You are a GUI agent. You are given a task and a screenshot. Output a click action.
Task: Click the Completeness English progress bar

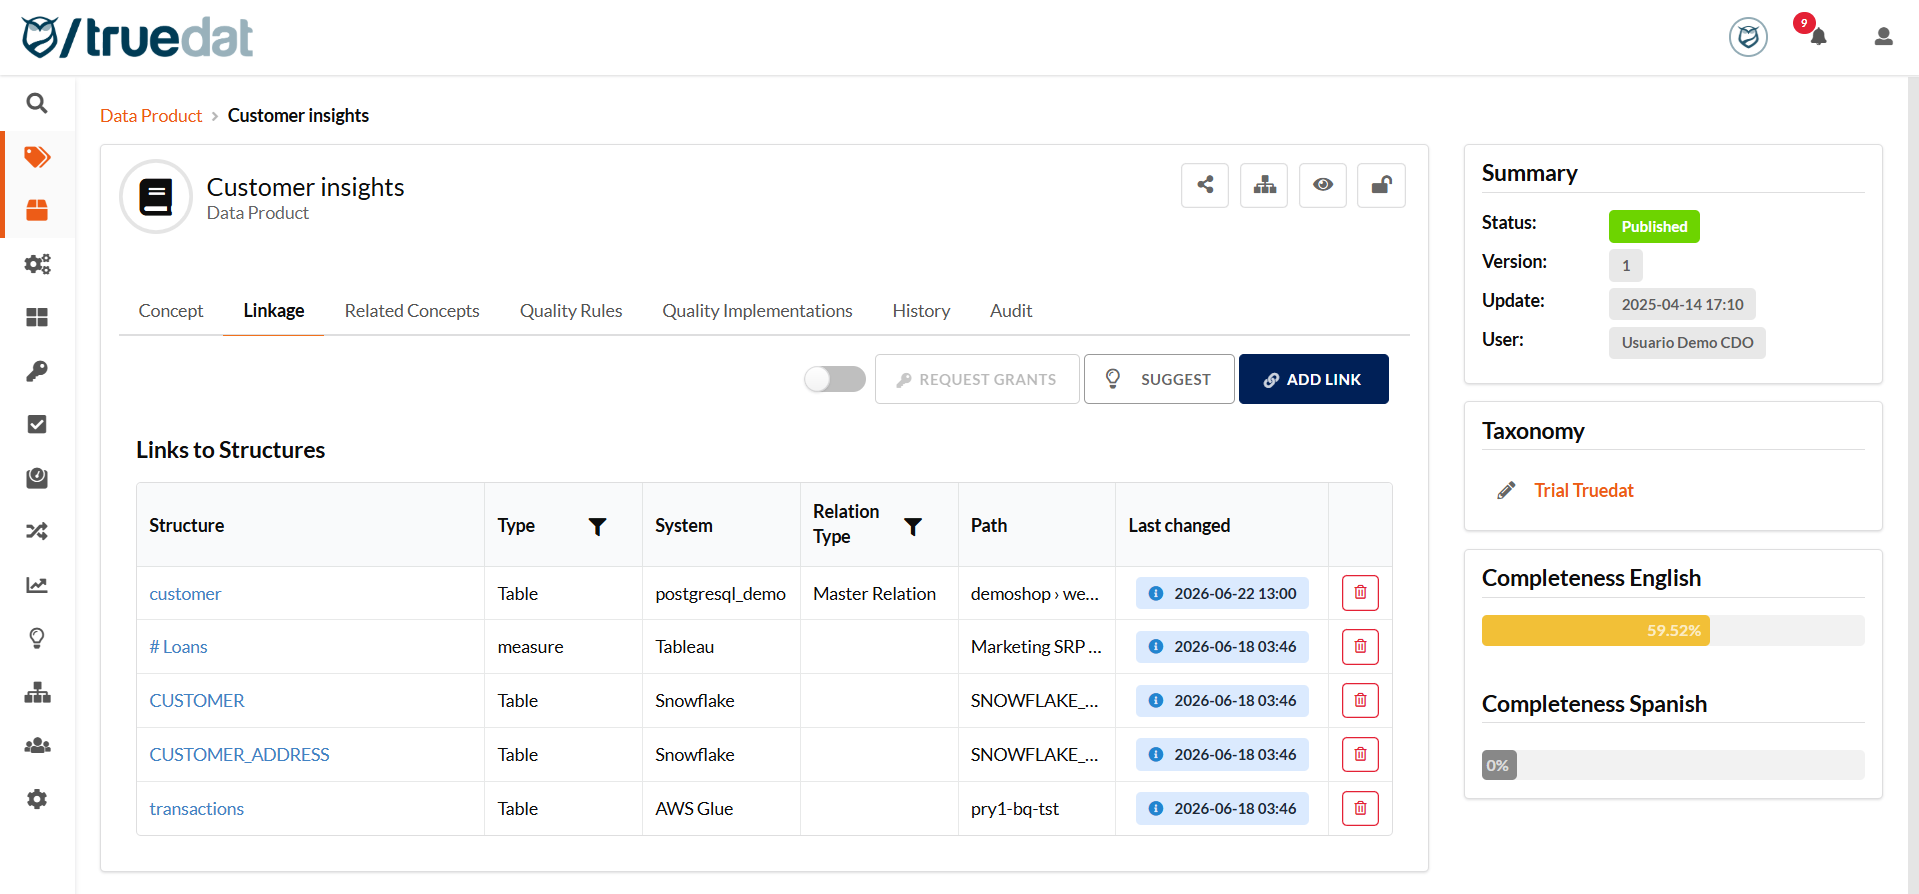[x=1673, y=630]
